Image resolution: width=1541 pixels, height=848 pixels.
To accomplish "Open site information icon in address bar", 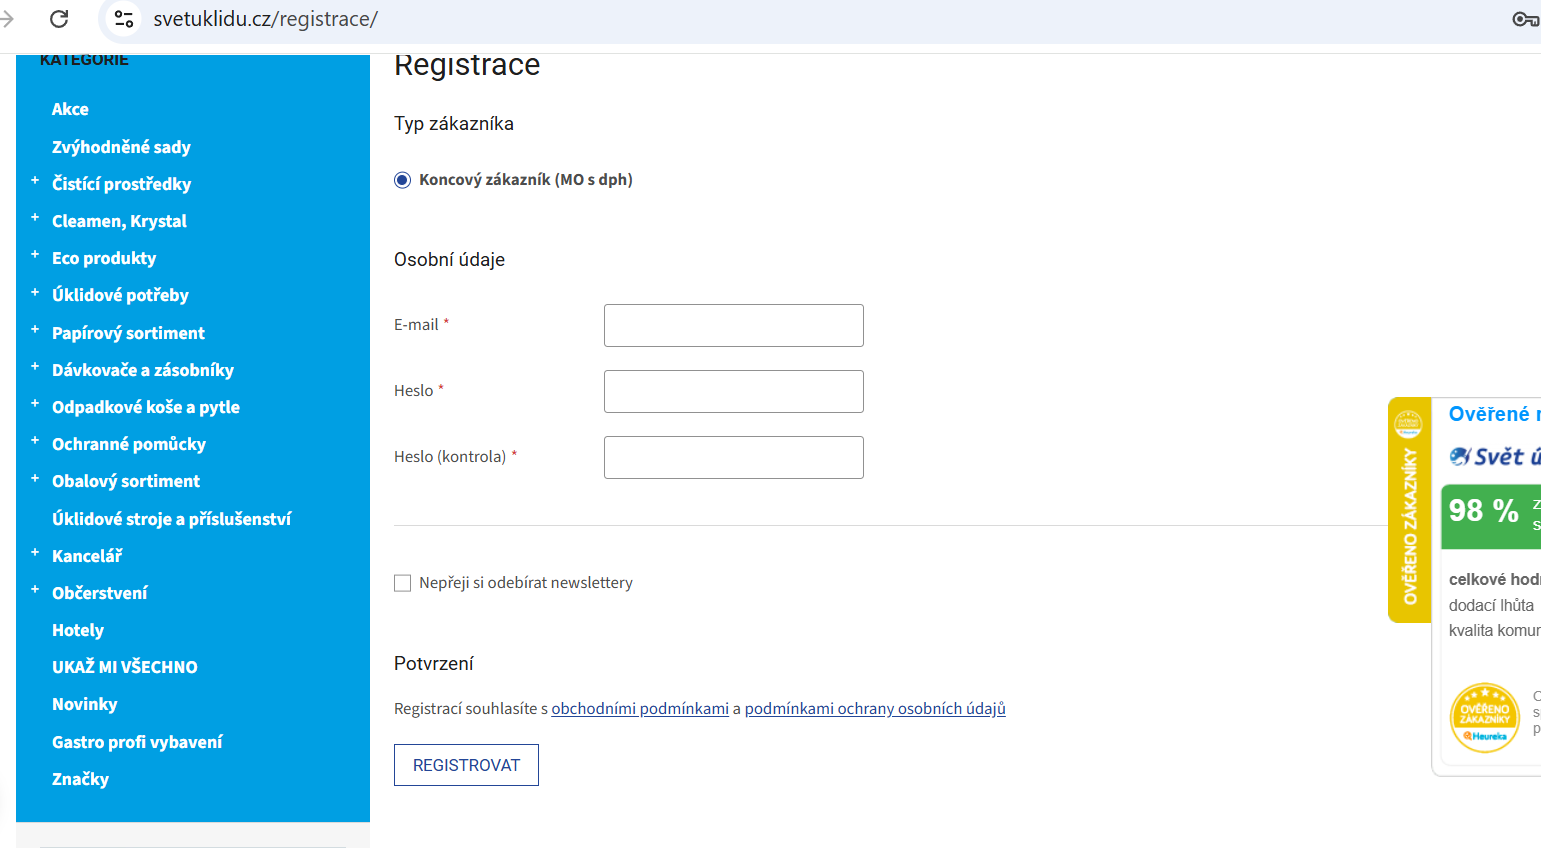I will [124, 19].
